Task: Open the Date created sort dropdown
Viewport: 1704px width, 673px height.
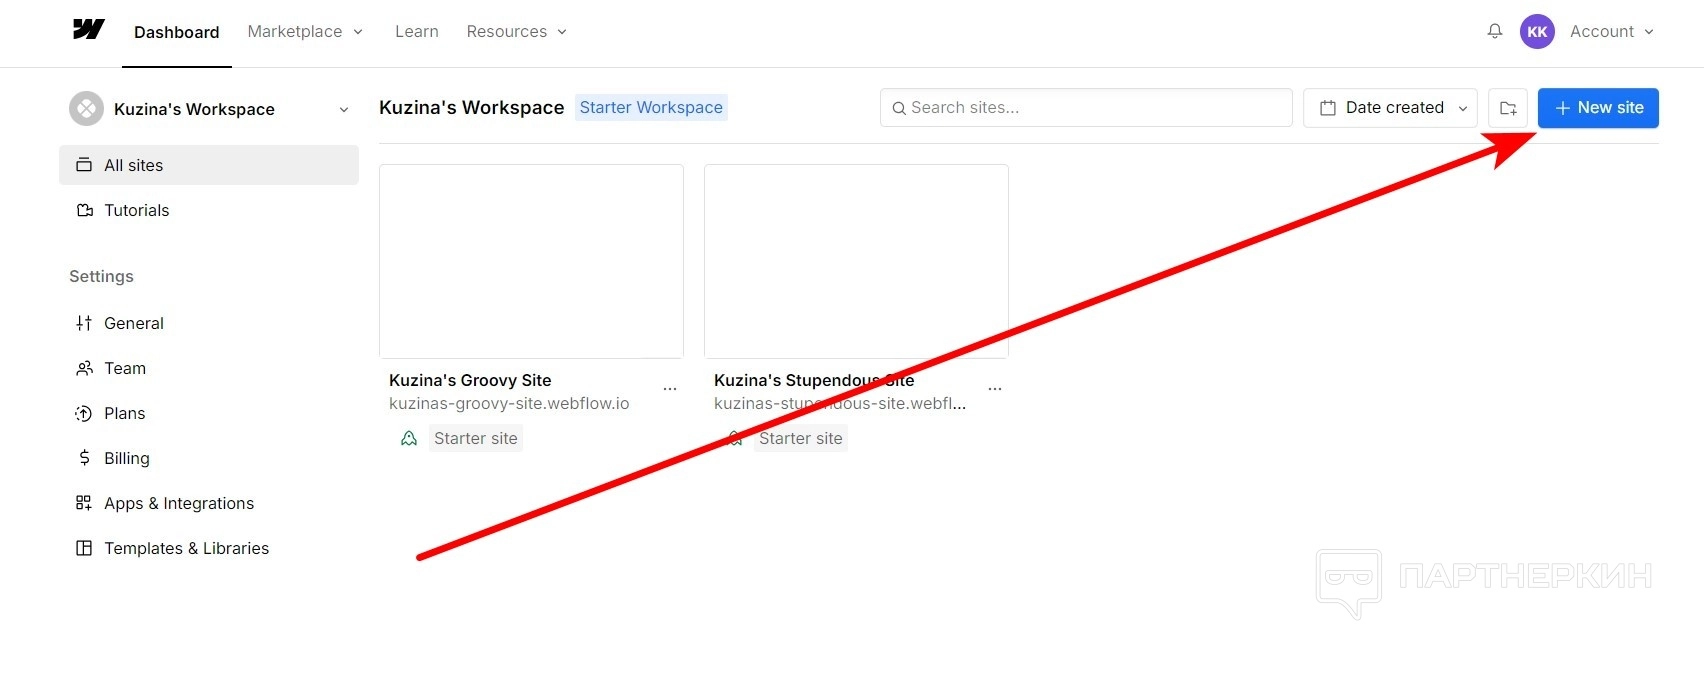Action: click(1390, 108)
